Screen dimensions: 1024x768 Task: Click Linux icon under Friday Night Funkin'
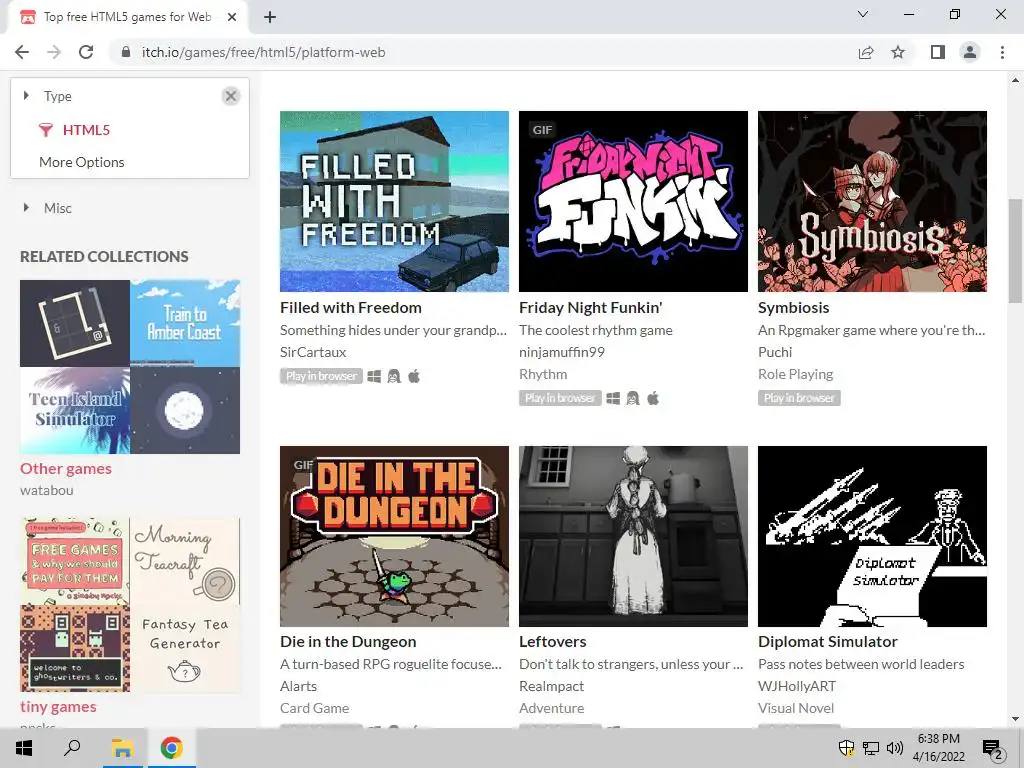633,398
